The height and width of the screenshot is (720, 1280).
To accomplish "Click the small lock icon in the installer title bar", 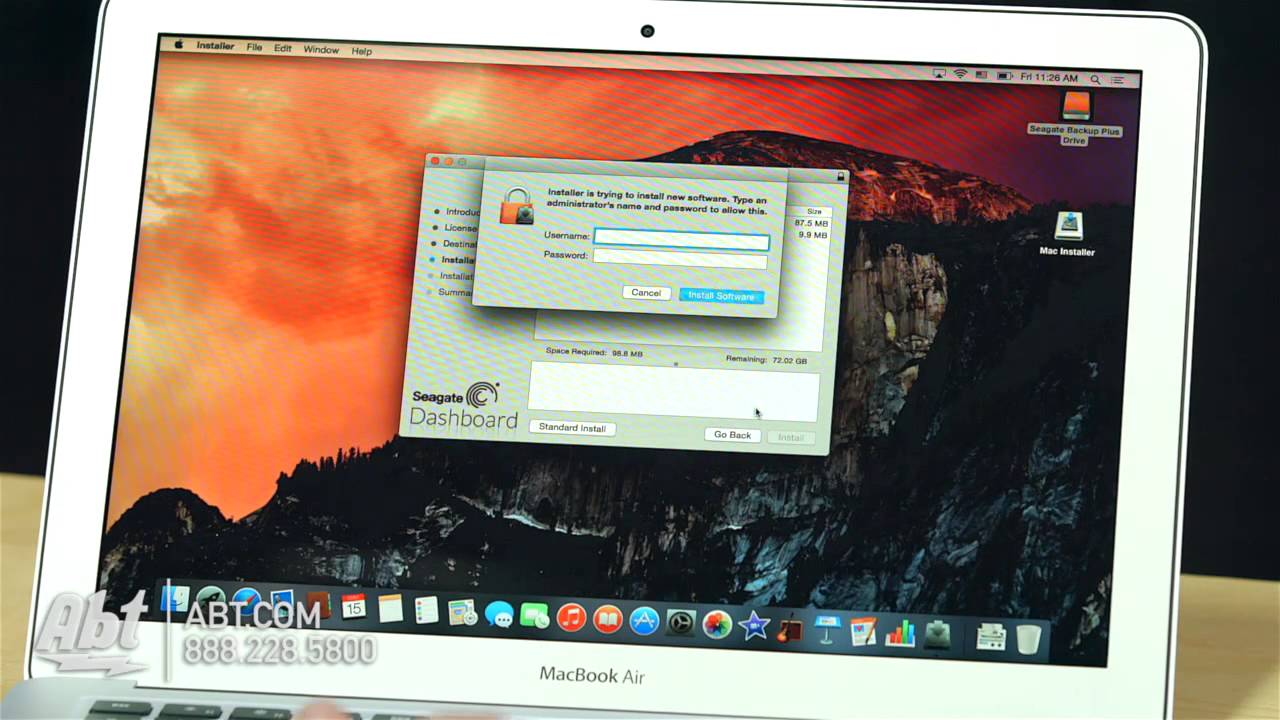I will click(x=840, y=177).
